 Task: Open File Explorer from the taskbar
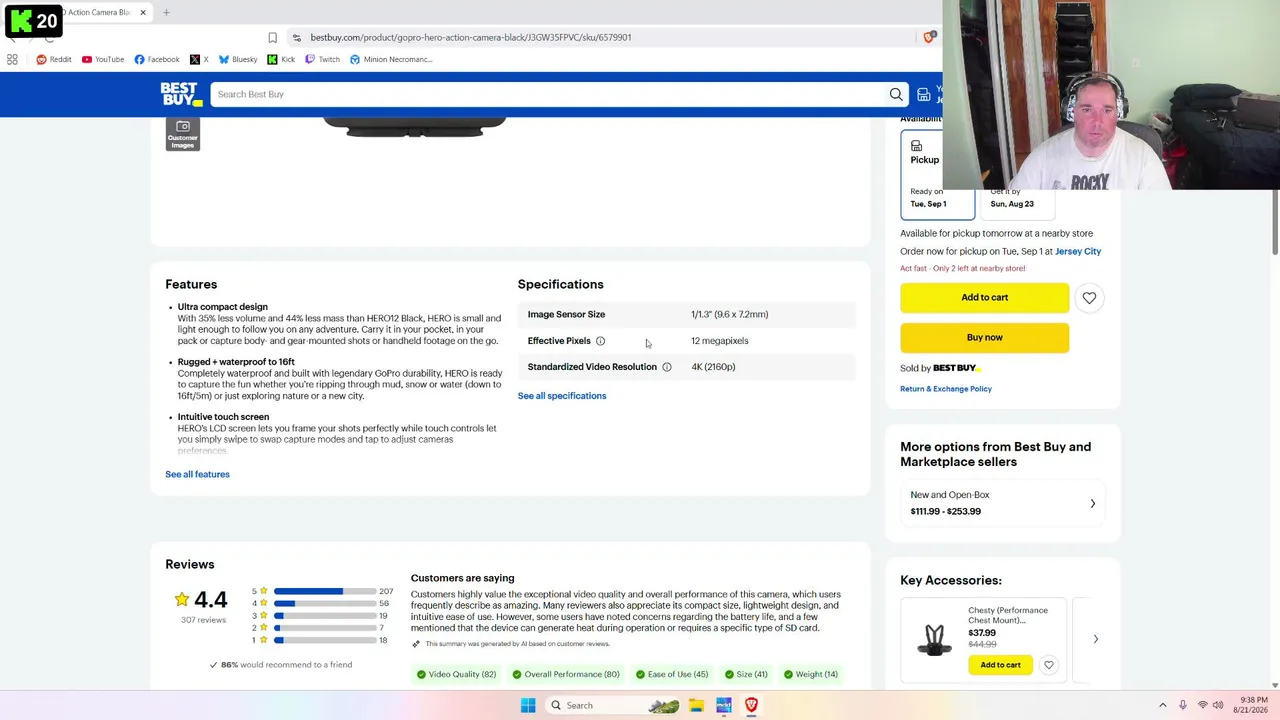[x=696, y=705]
